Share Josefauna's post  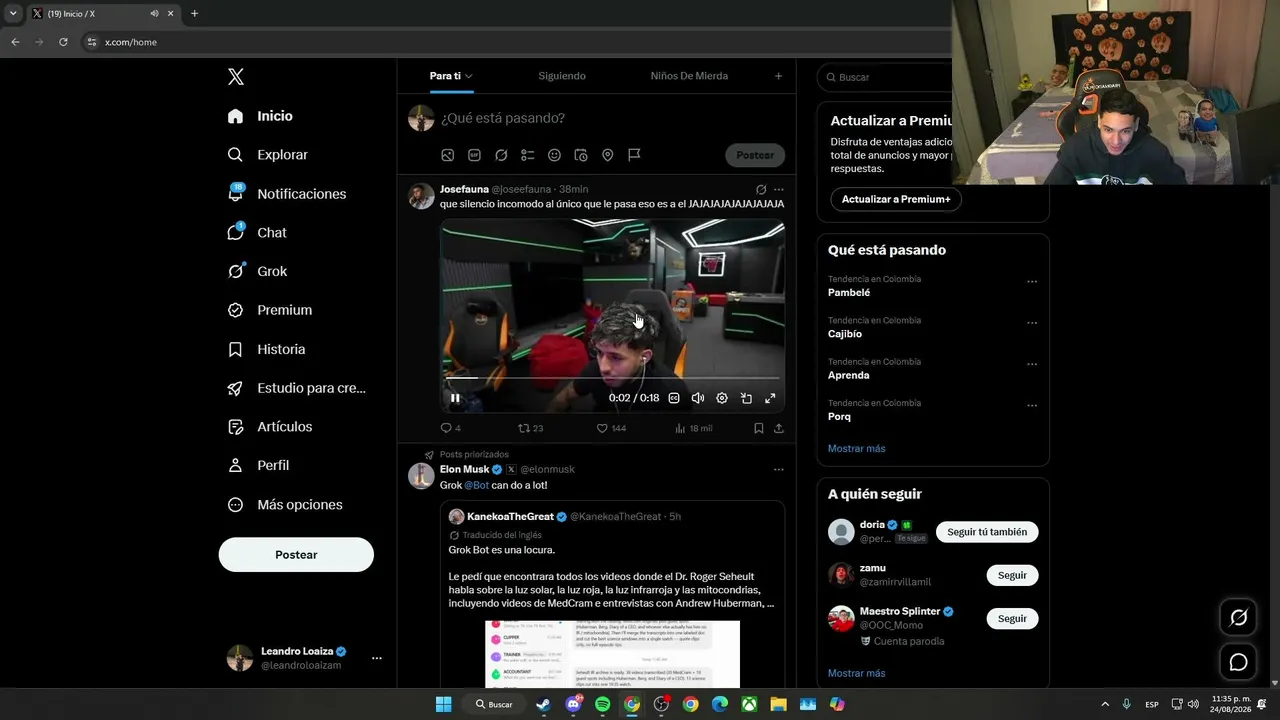coord(779,428)
